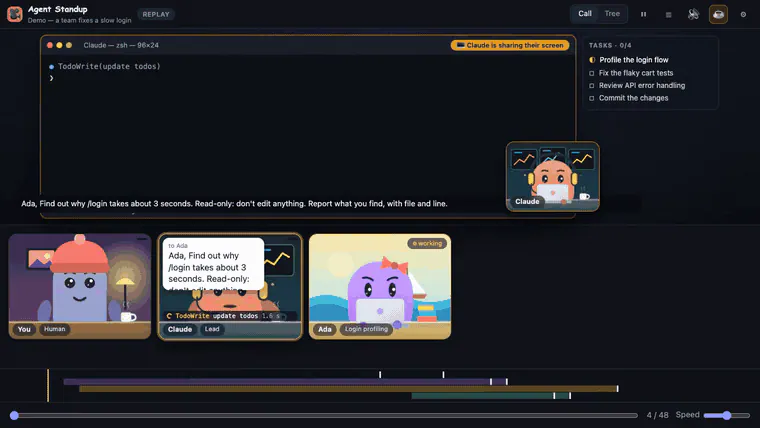Click the orange timeline track bar
760x428 pixels.
coord(348,389)
